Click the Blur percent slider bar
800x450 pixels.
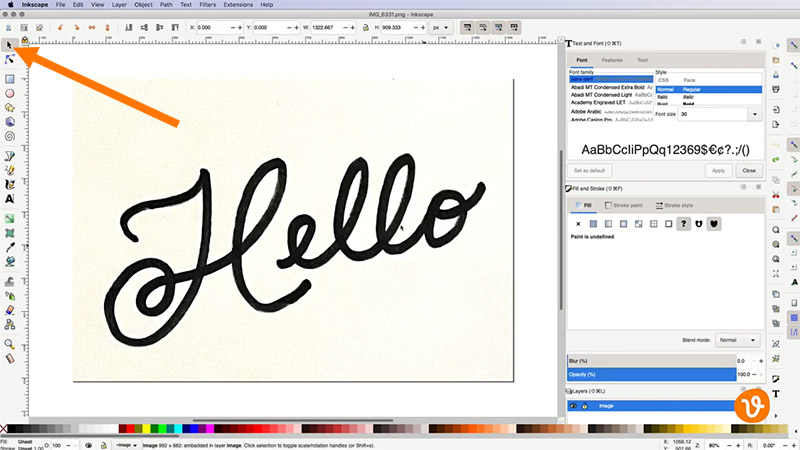coord(652,361)
